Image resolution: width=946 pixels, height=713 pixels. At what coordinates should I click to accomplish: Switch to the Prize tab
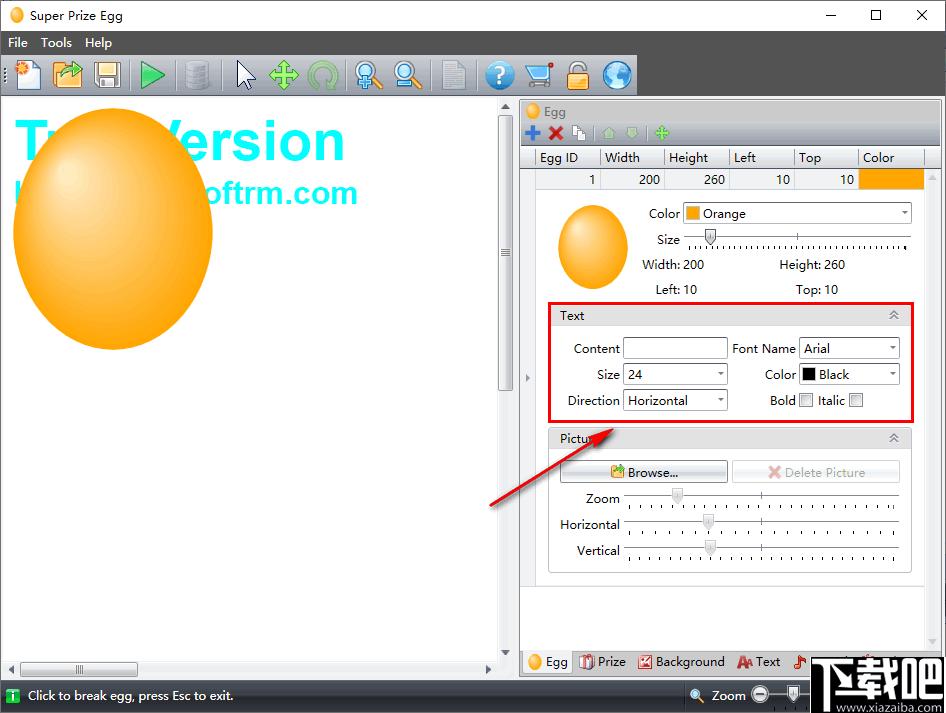coord(603,662)
